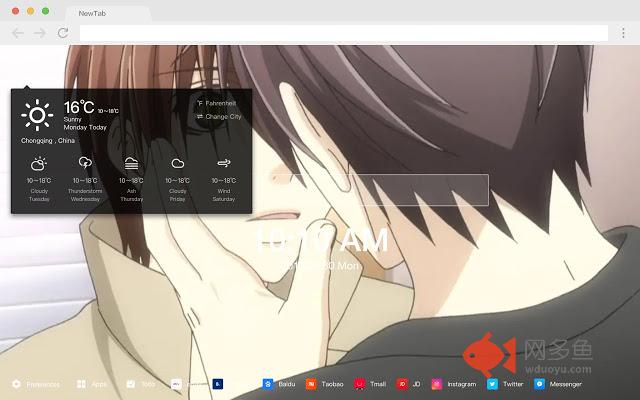Click the Chongqing, China location text
The image size is (640, 400).
click(48, 140)
